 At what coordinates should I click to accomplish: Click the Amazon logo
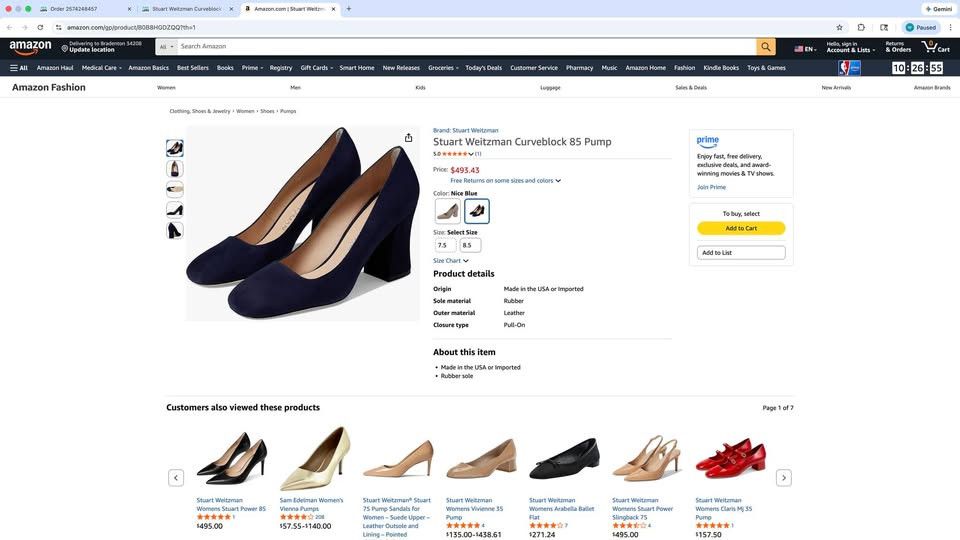coord(30,47)
